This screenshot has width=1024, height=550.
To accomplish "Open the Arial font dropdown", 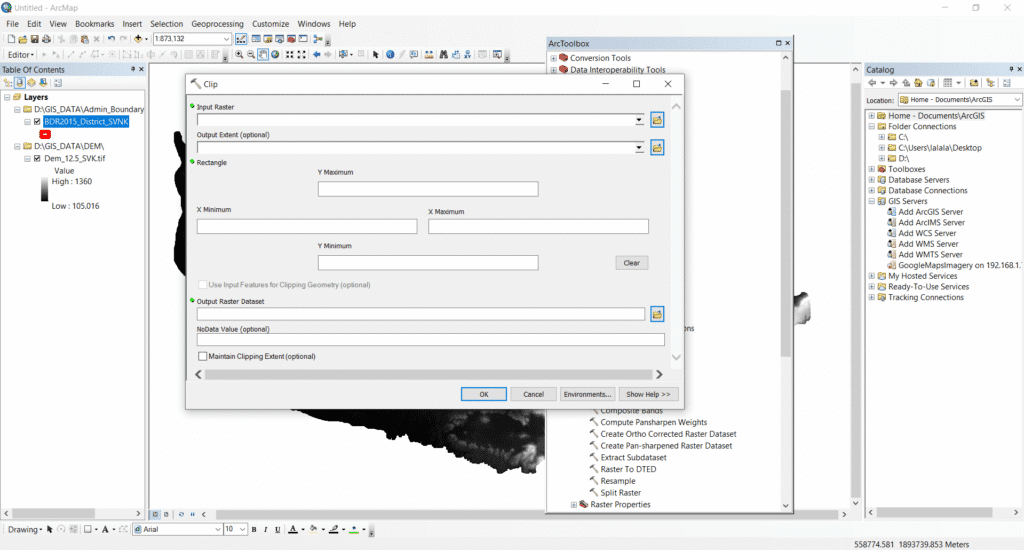I will click(217, 530).
